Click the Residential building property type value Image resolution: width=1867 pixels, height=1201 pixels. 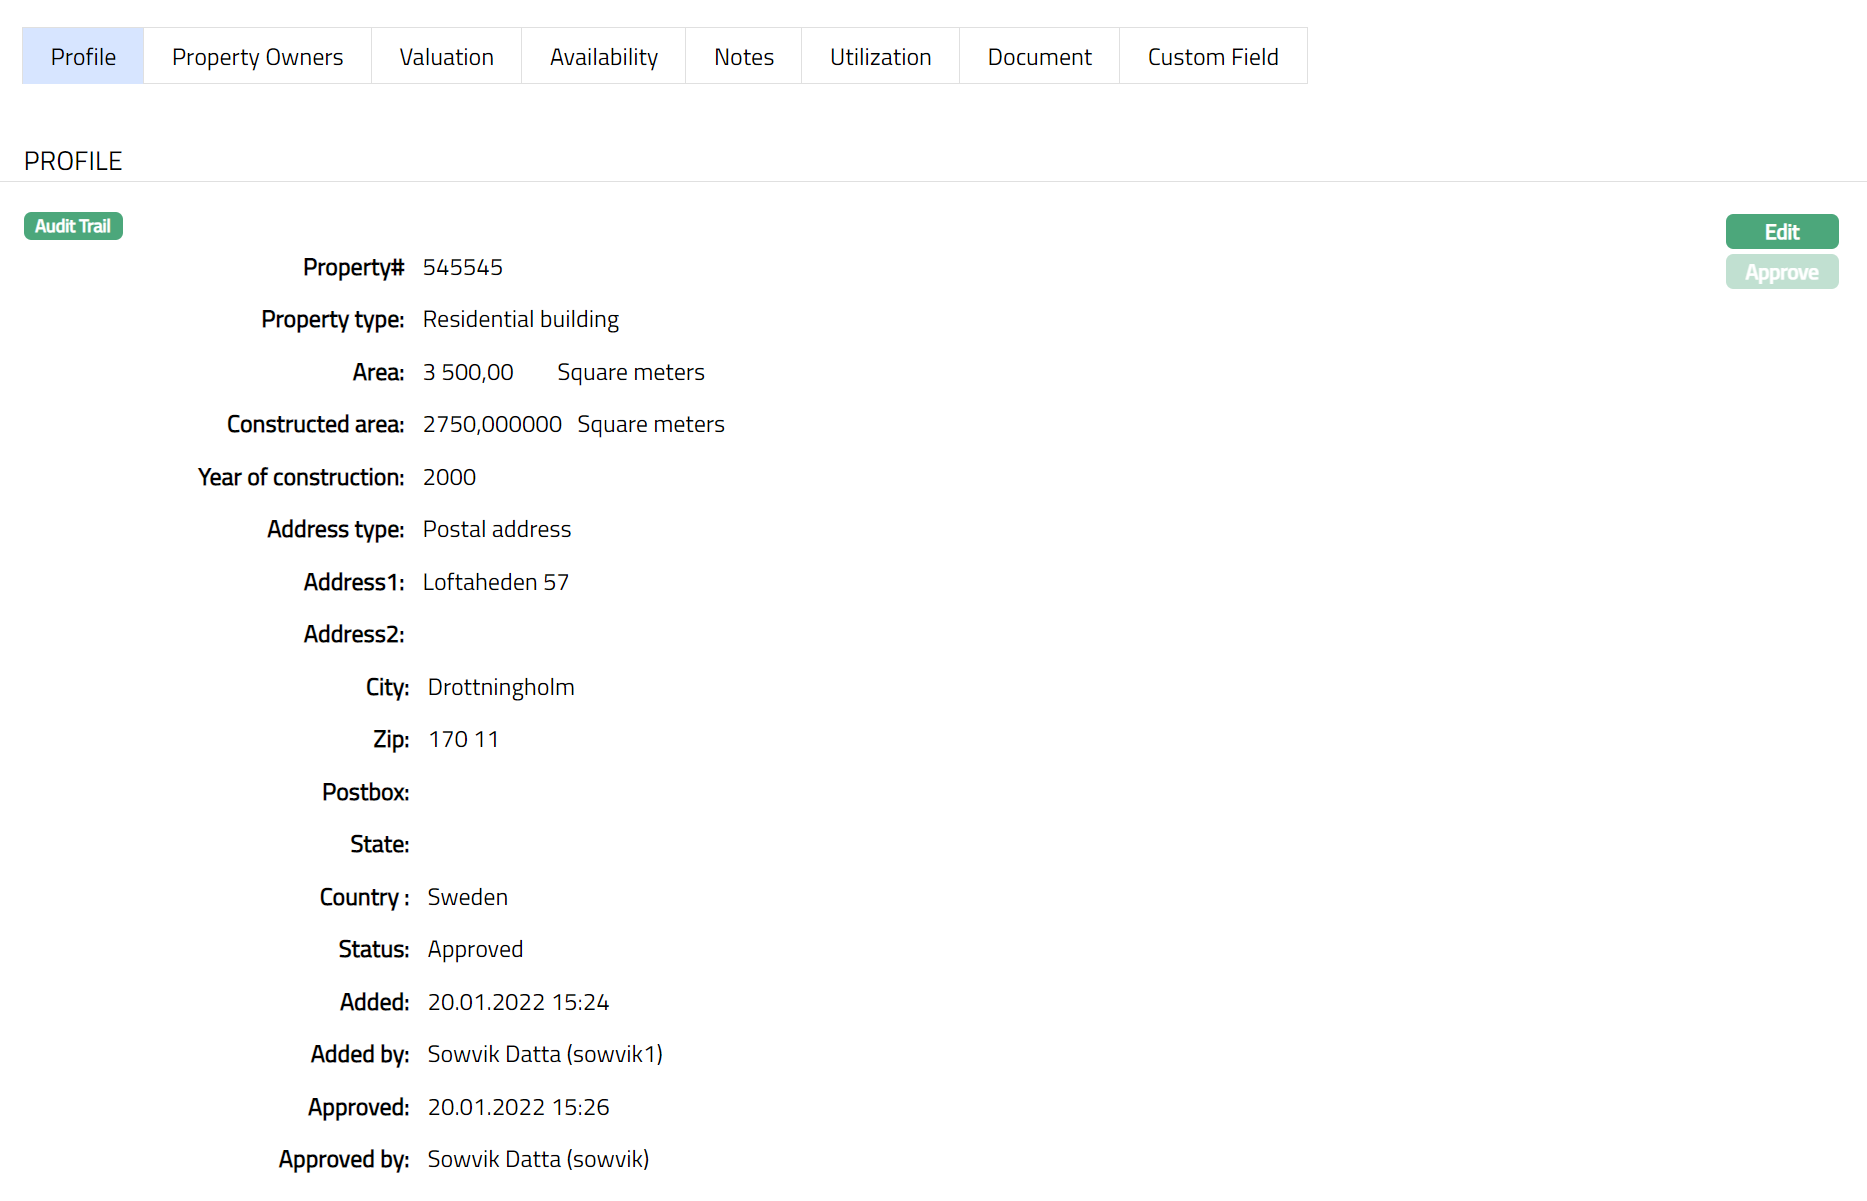click(520, 319)
